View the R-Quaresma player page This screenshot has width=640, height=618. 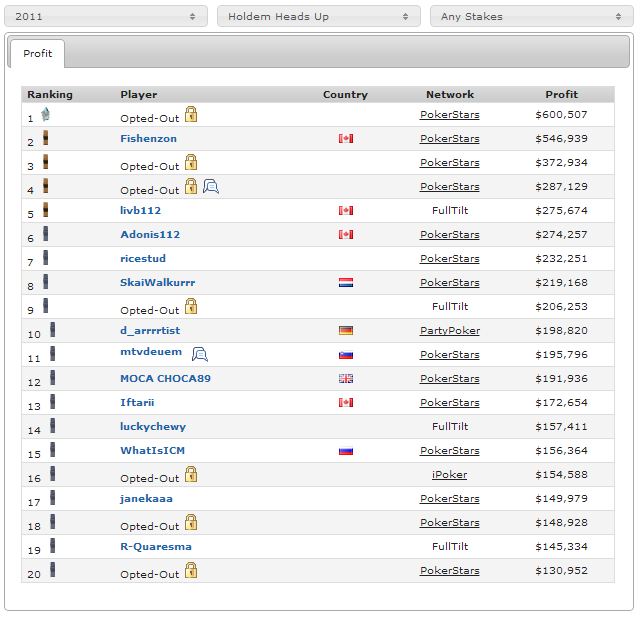156,547
